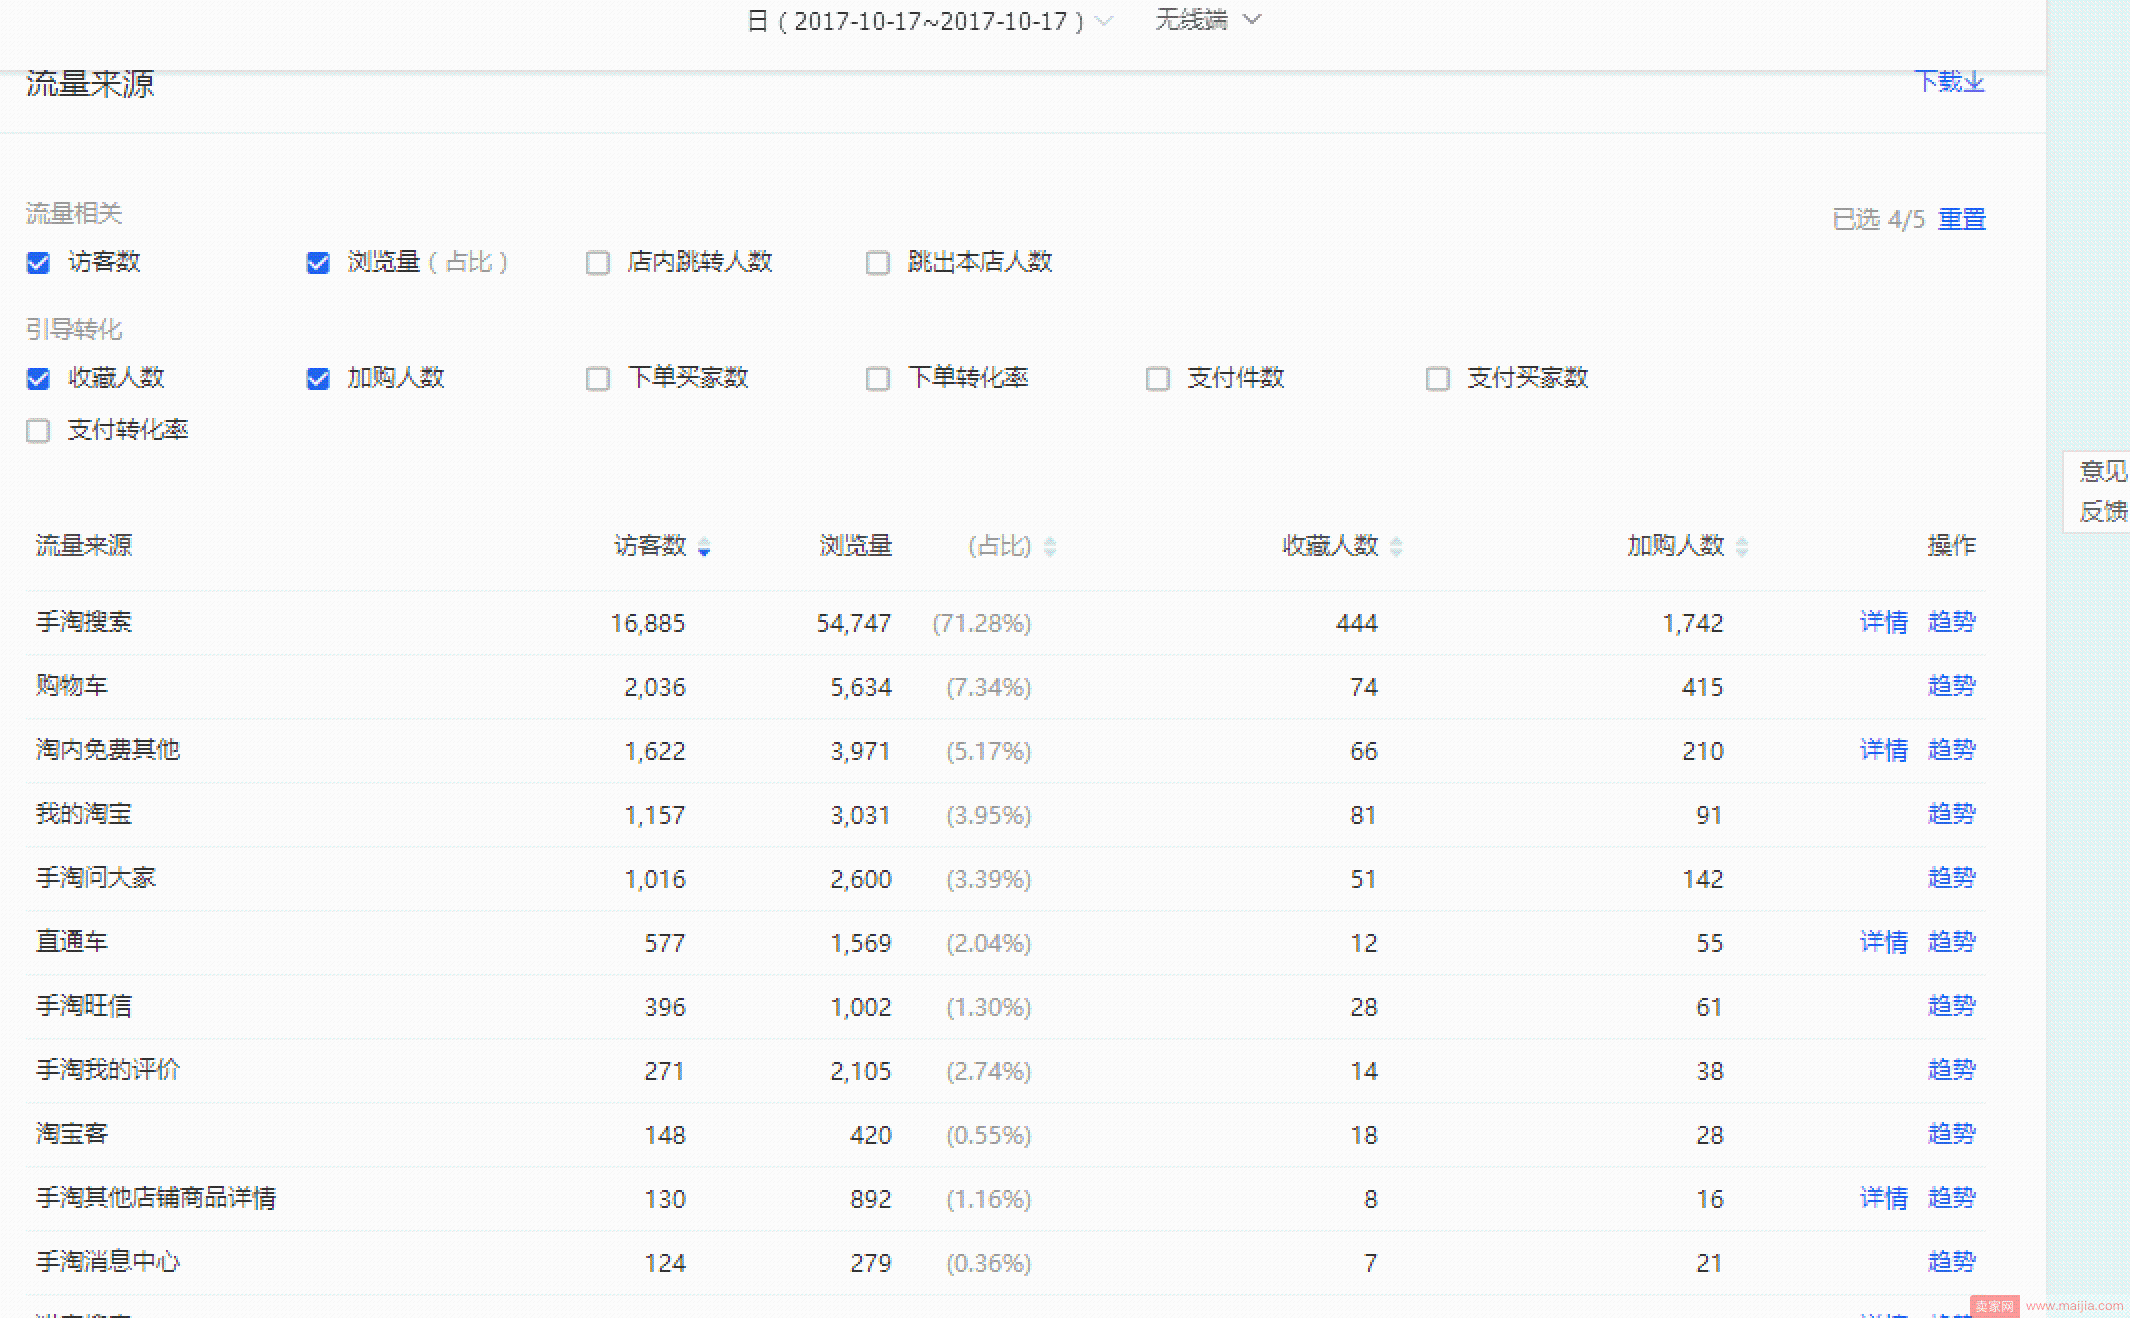Viewport: 2130px width, 1318px height.
Task: Open the 意见反馈 feedback side button
Action: tap(2098, 491)
